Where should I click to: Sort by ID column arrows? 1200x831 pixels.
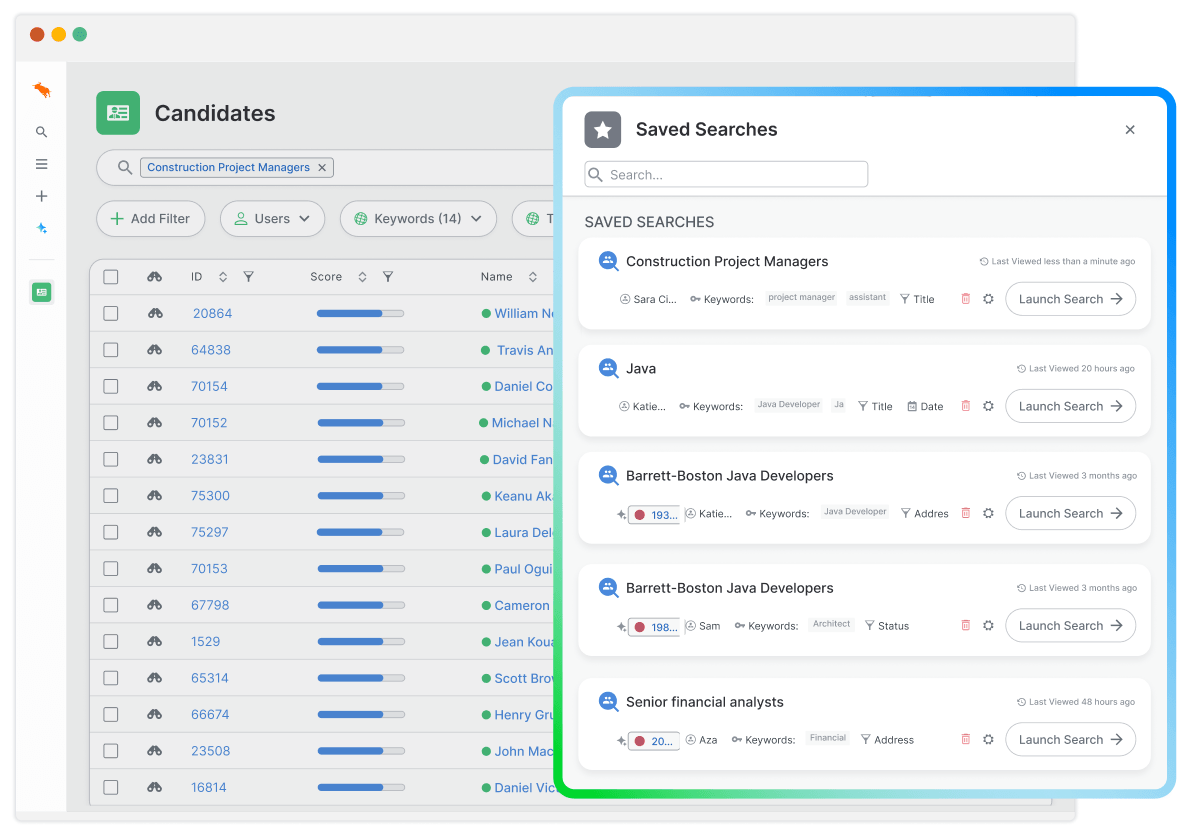click(223, 277)
